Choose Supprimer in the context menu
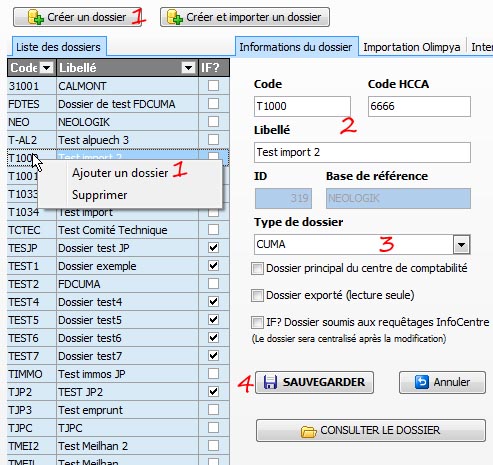The width and height of the screenshot is (493, 465). pyautogui.click(x=99, y=195)
